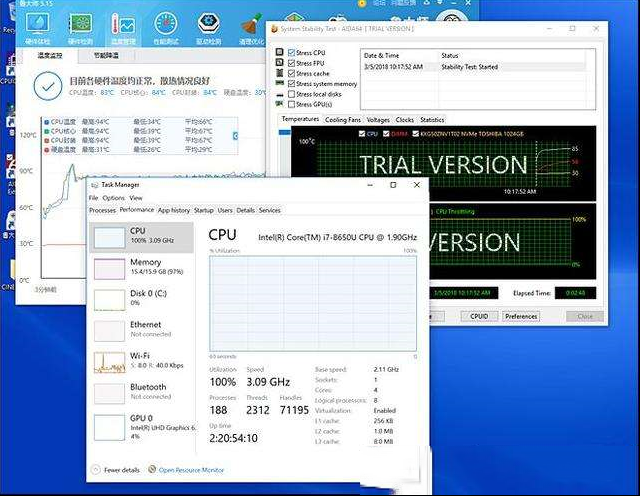
Task: Click the Task Manager title bar icon
Action: pyautogui.click(x=95, y=185)
